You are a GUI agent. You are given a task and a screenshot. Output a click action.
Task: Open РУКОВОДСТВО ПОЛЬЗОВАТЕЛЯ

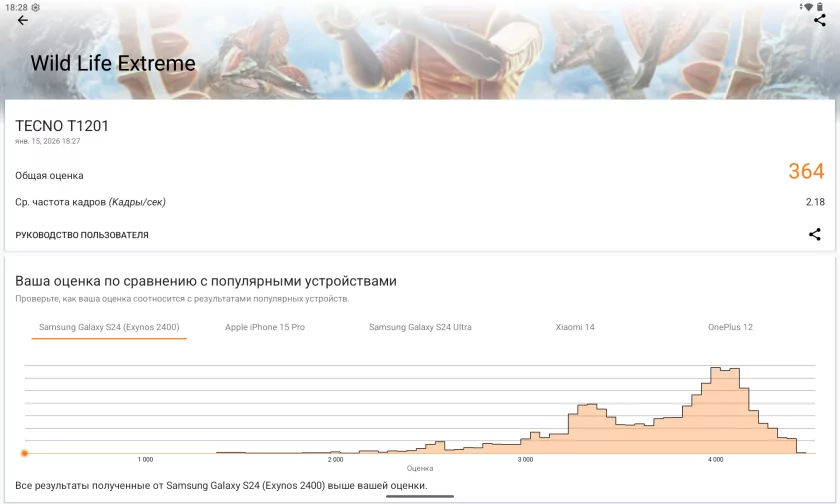click(82, 235)
